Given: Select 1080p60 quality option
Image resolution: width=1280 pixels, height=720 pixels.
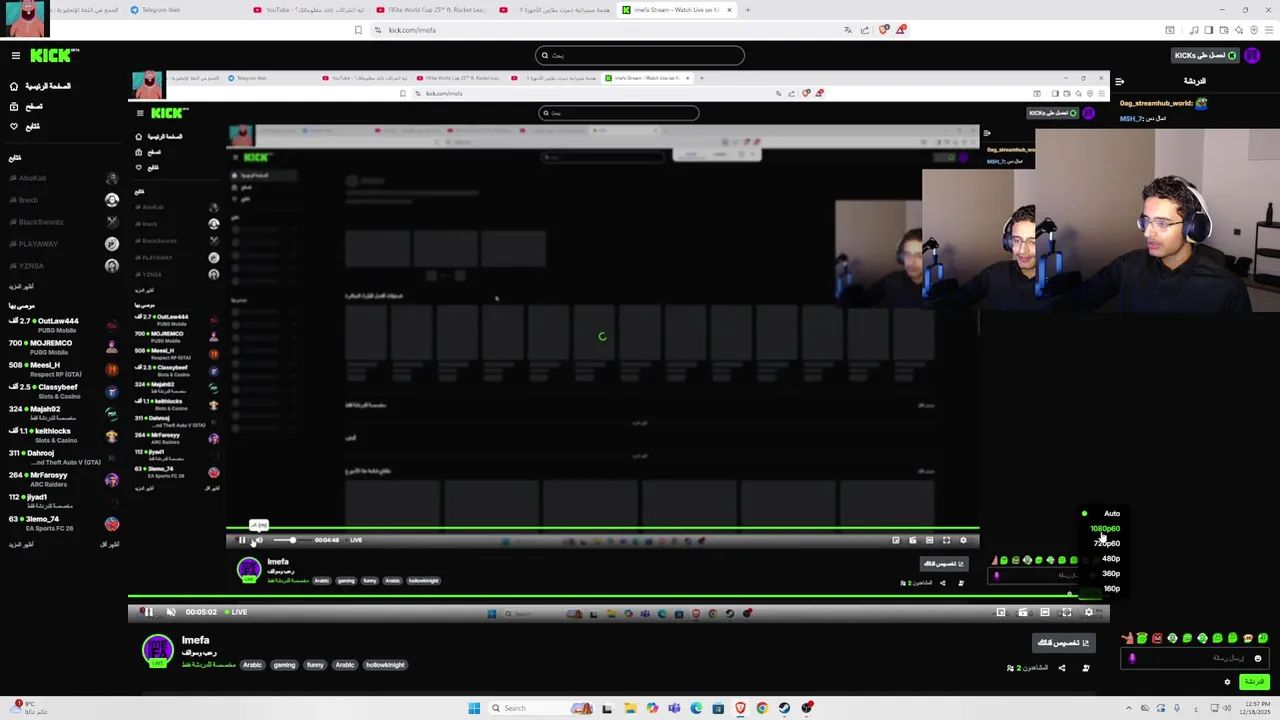Looking at the screenshot, I should pos(1105,528).
